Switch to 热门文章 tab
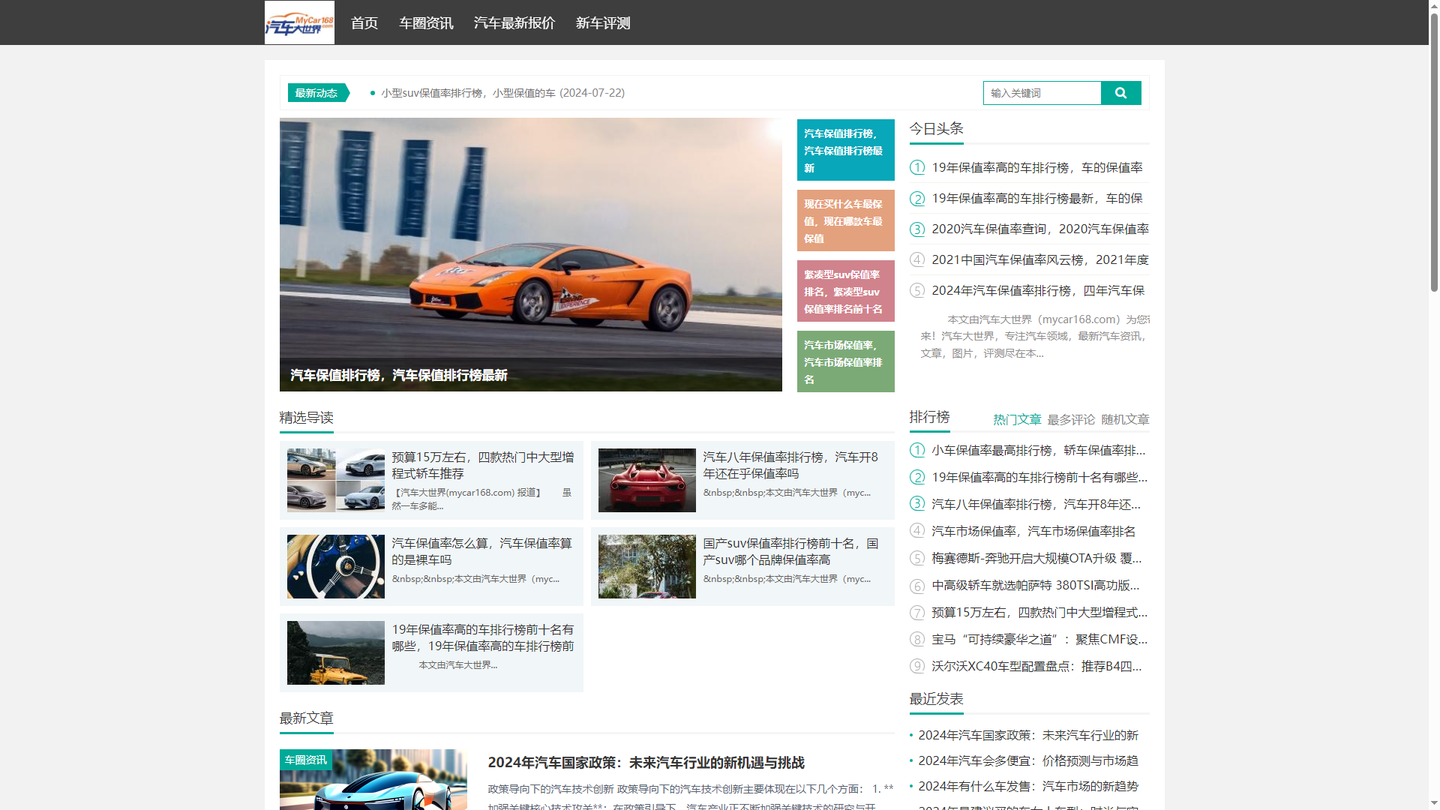 click(x=1017, y=419)
